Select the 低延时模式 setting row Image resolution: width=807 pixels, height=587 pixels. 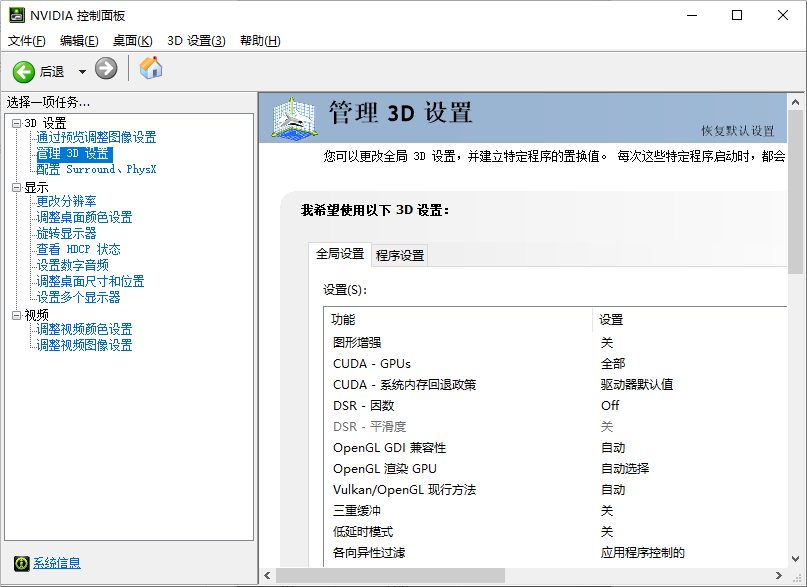click(363, 531)
